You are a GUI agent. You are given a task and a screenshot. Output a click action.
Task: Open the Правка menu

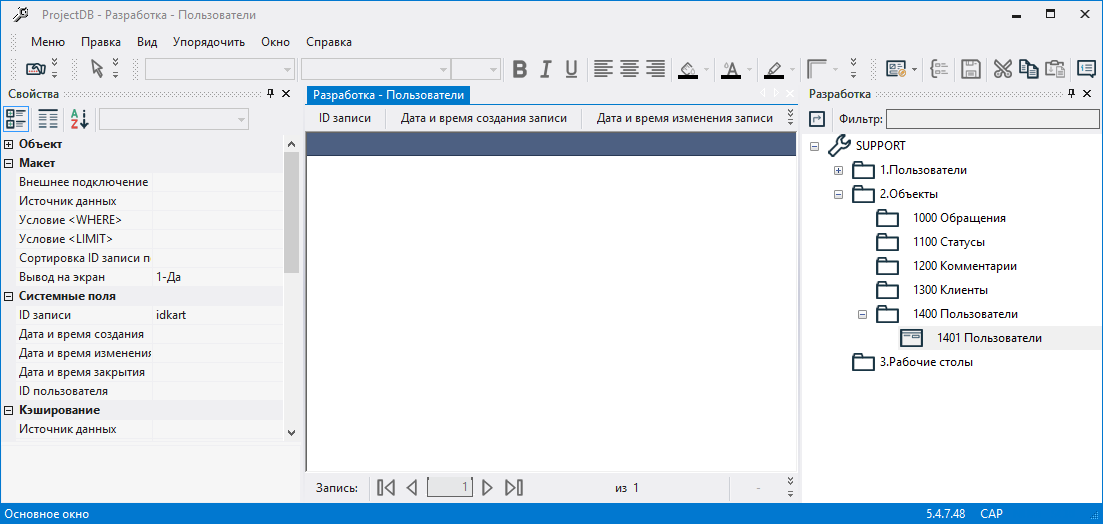[101, 42]
